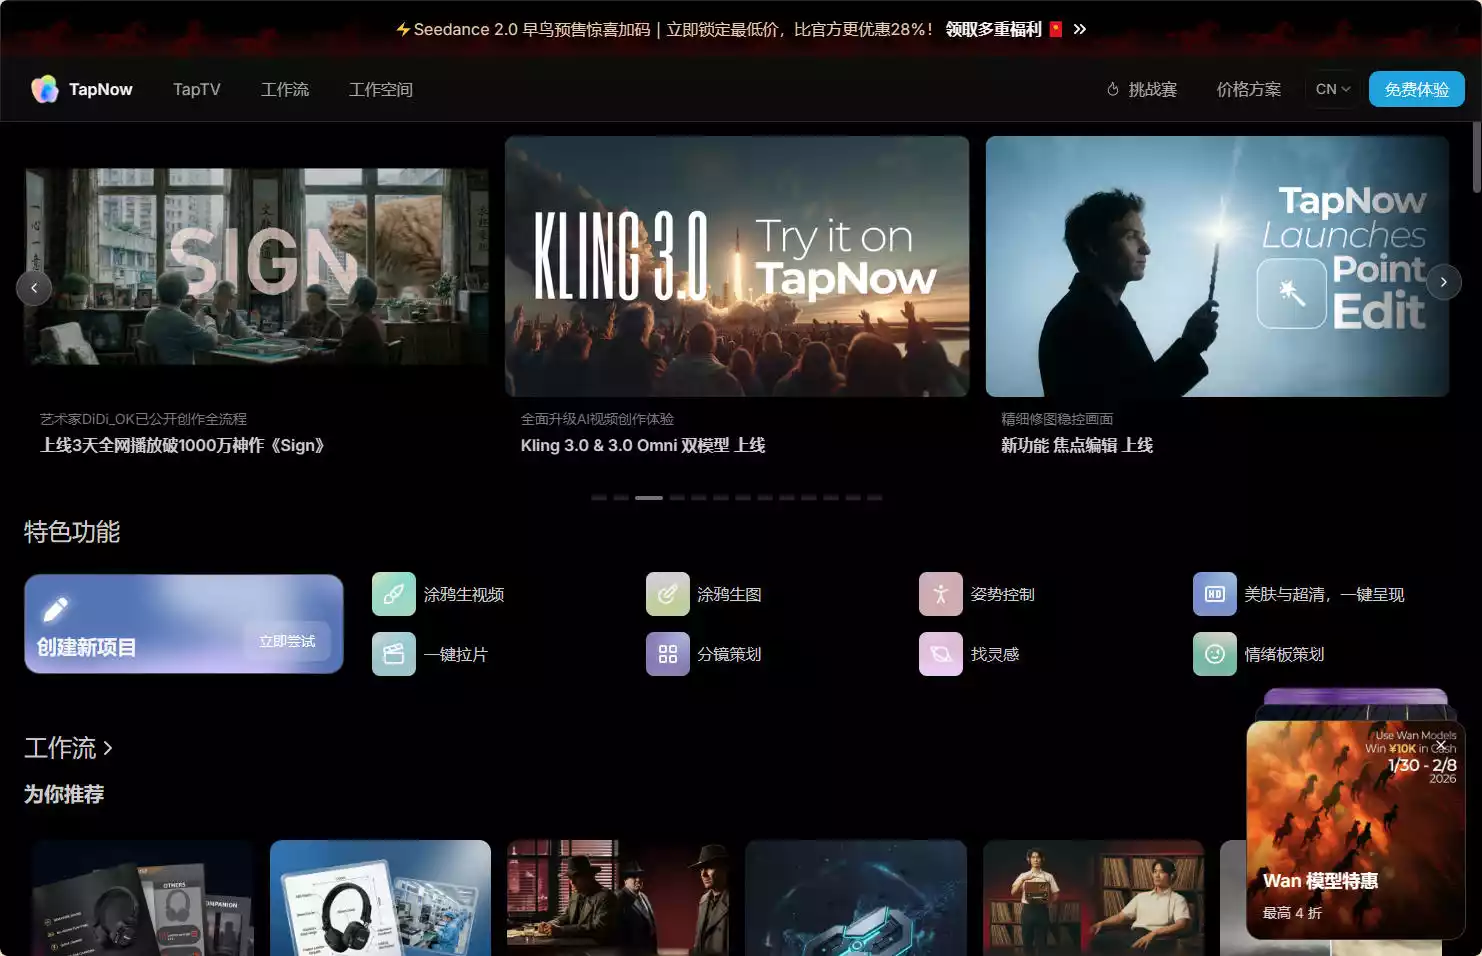This screenshot has width=1482, height=956.
Task: Click the 分镜策划 grid icon
Action: click(x=668, y=654)
